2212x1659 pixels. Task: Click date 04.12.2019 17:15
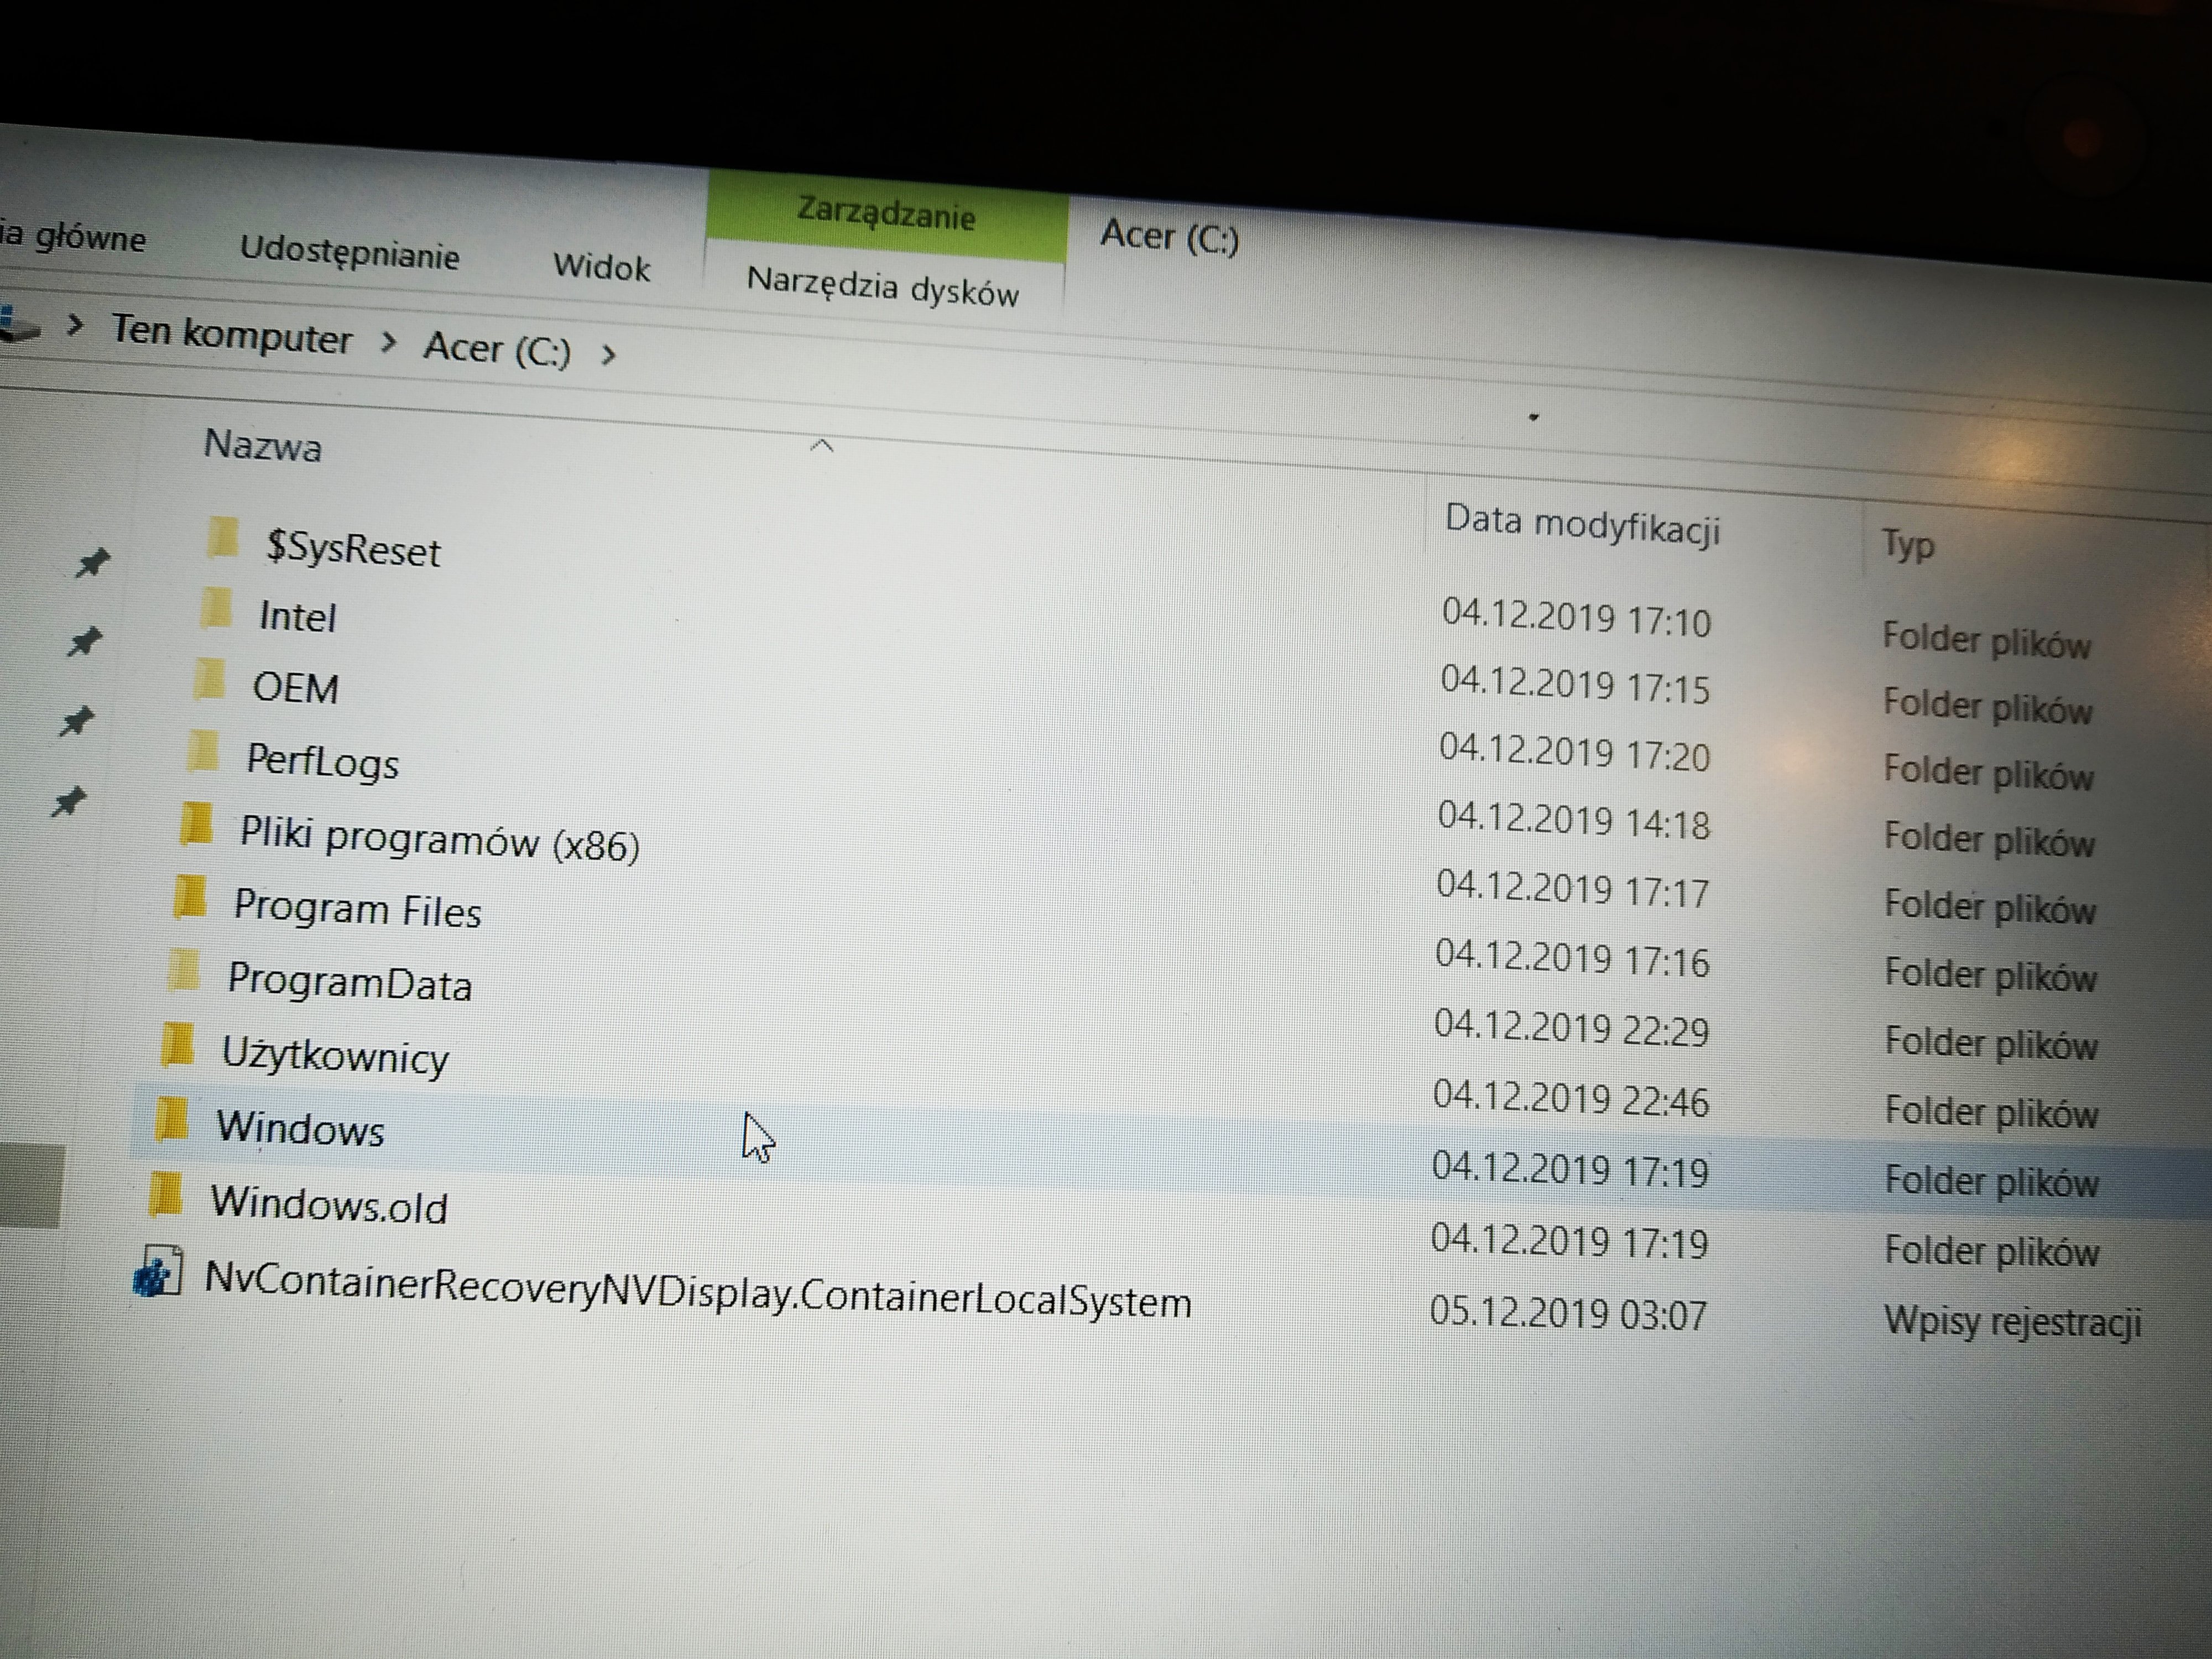tap(1575, 685)
